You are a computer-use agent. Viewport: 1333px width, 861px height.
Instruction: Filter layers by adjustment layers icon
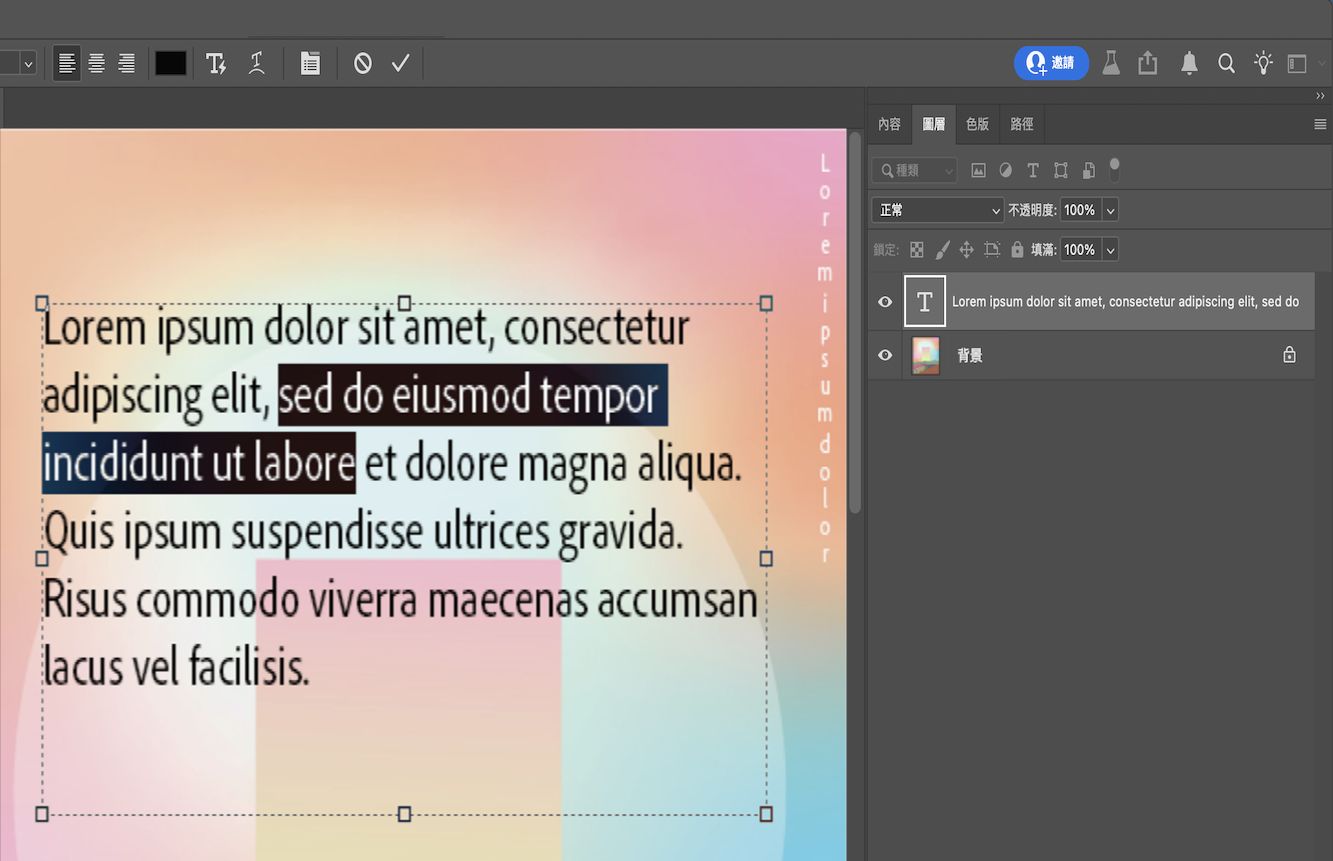click(x=1006, y=171)
